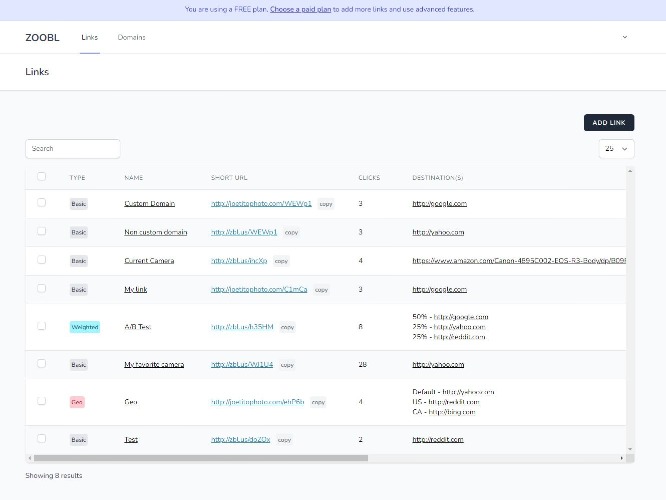This screenshot has width=666, height=500.
Task: Click the vertical scrollbar down arrow
Action: (x=630, y=449)
